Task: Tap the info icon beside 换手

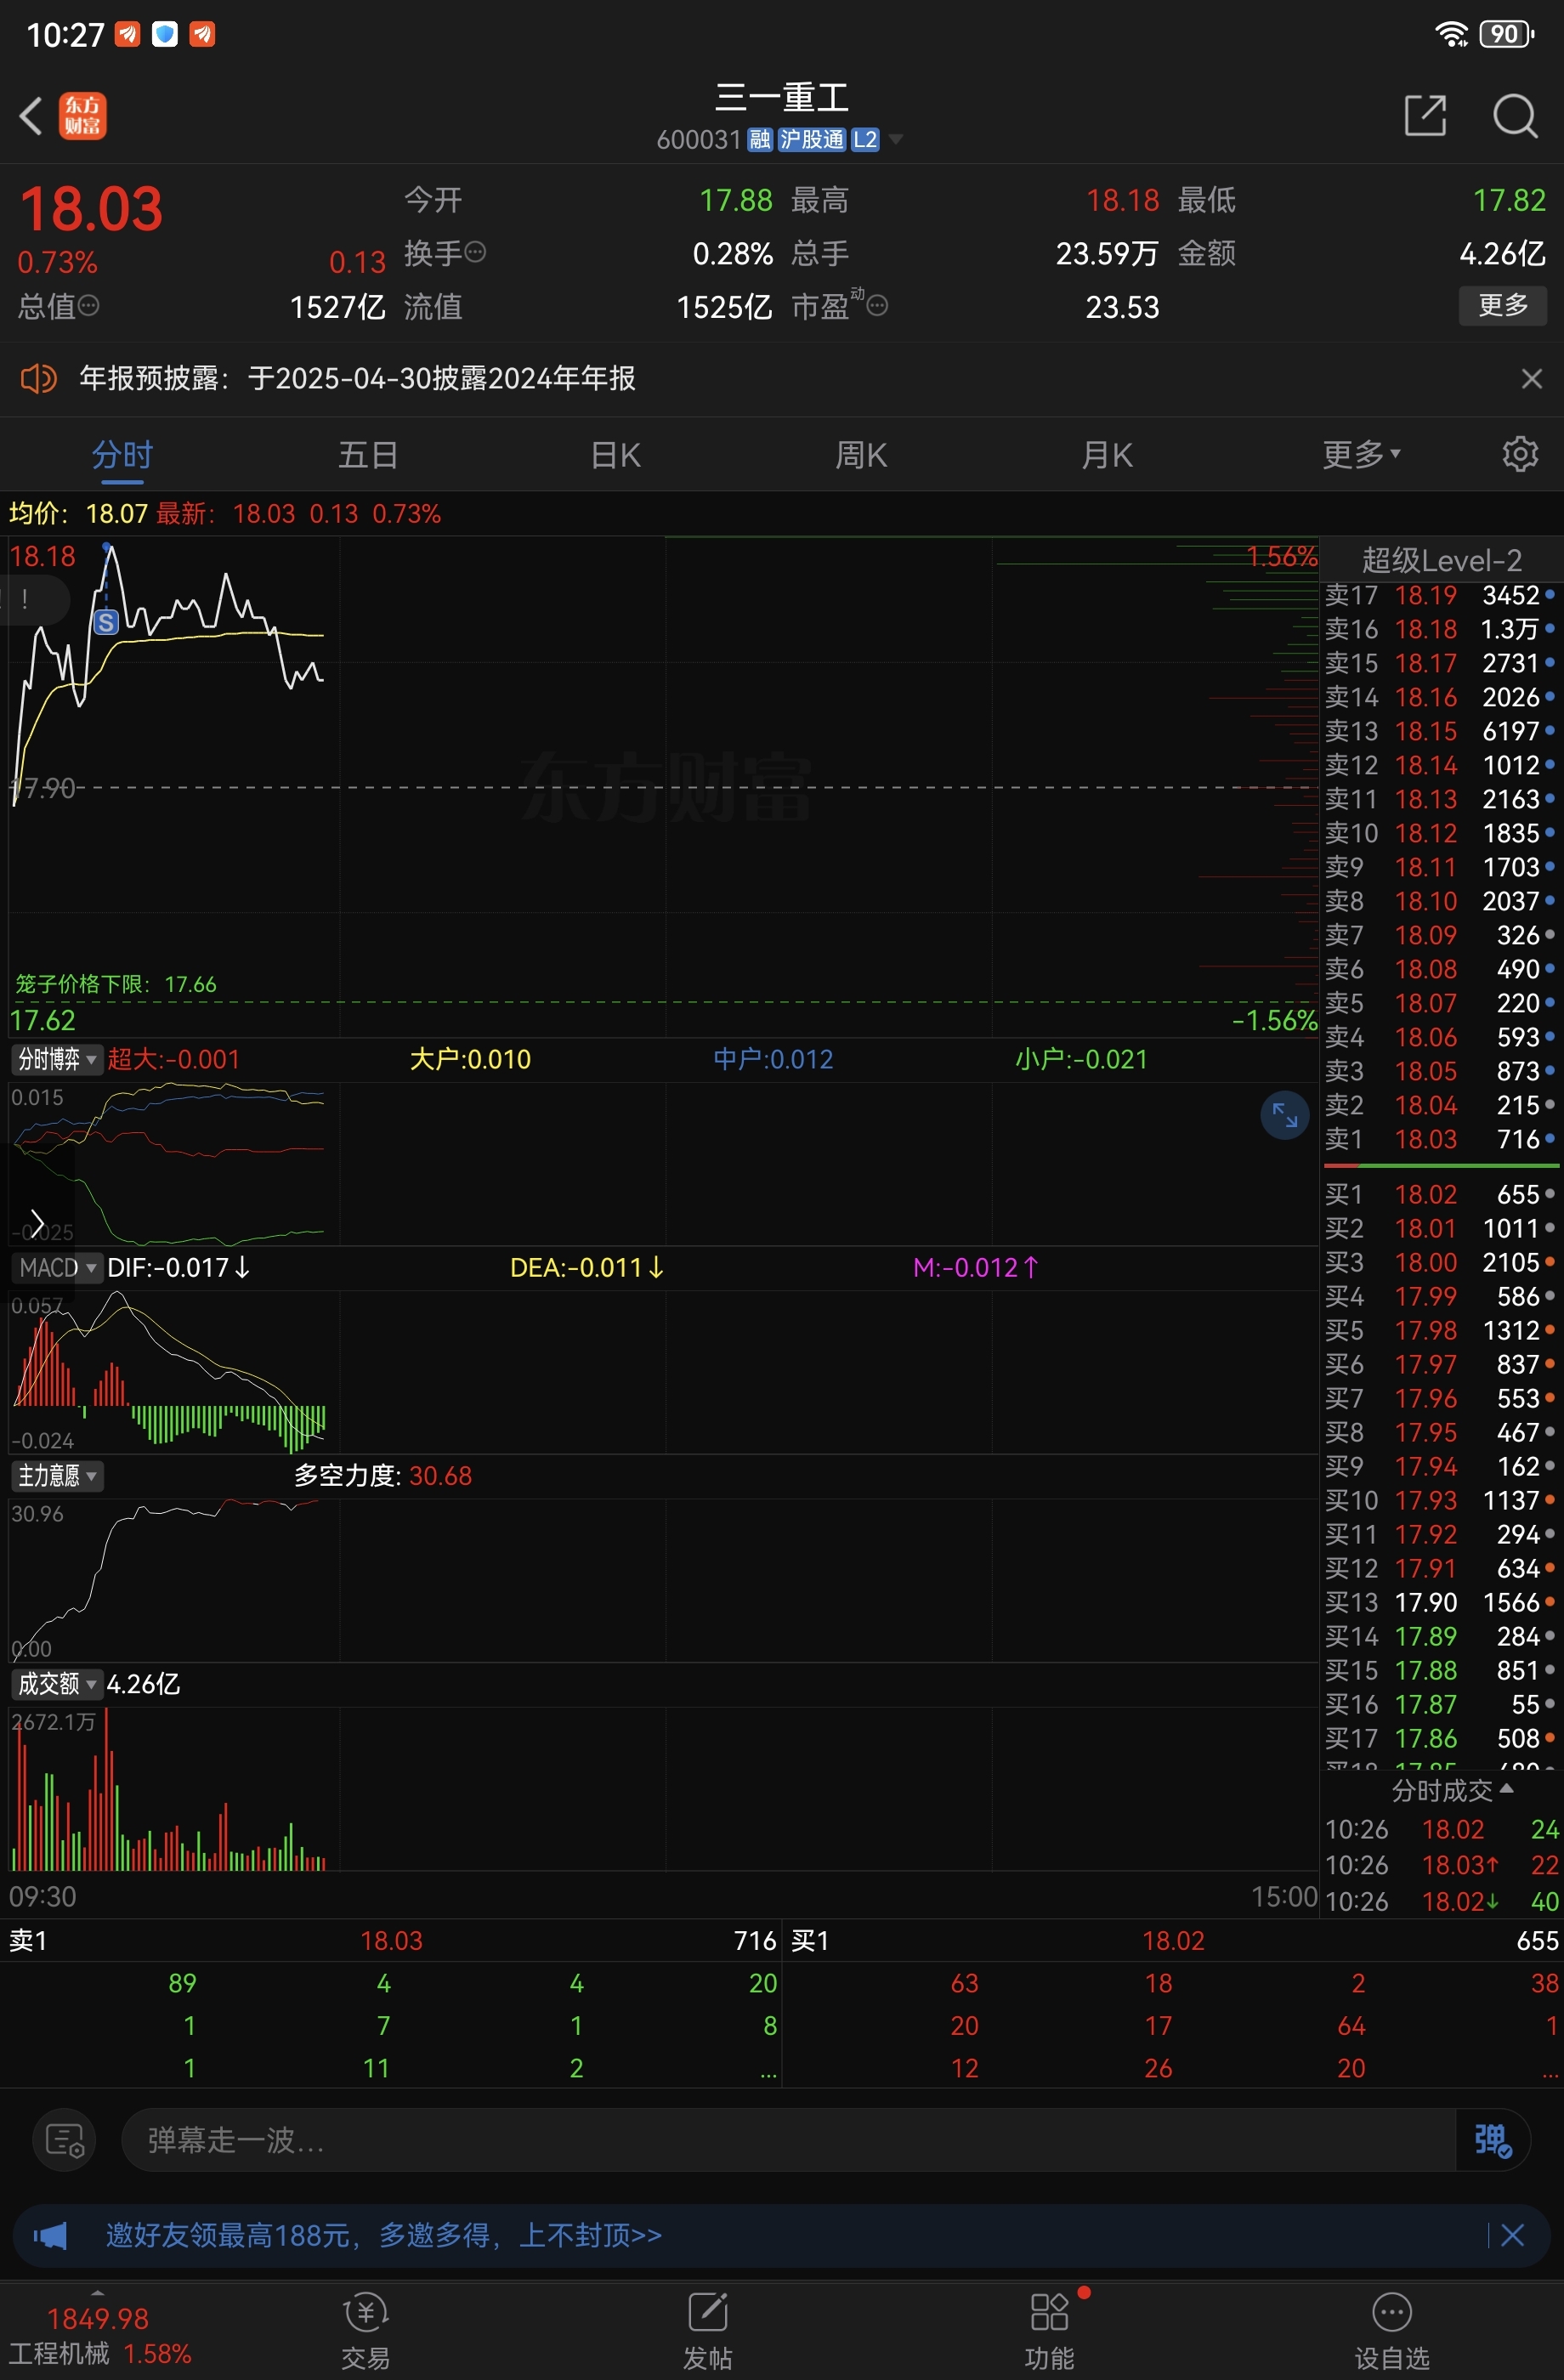Action: coord(476,252)
